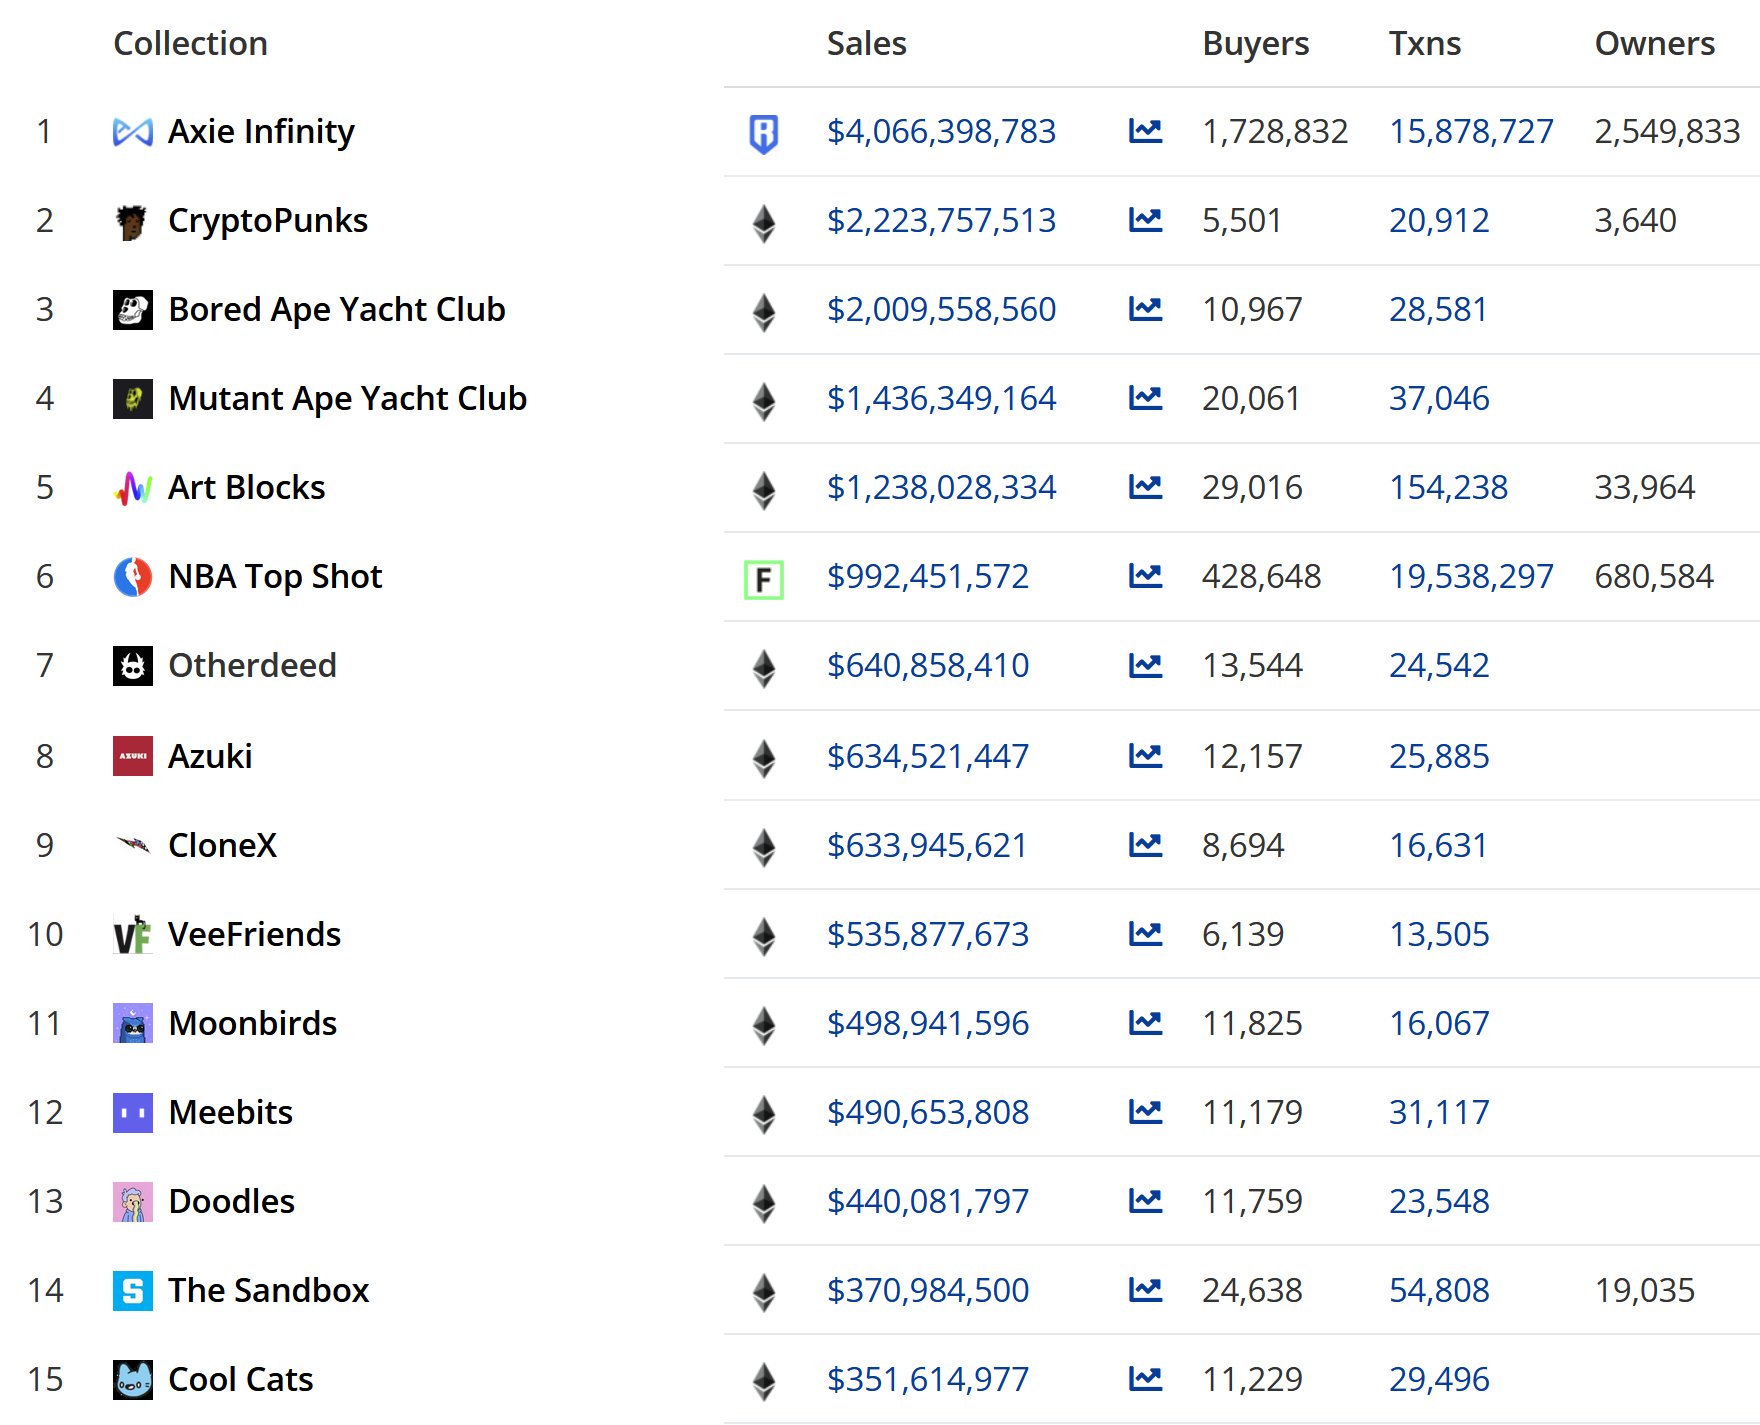Sort by the Owners column header
The width and height of the screenshot is (1760, 1425).
click(x=1654, y=44)
